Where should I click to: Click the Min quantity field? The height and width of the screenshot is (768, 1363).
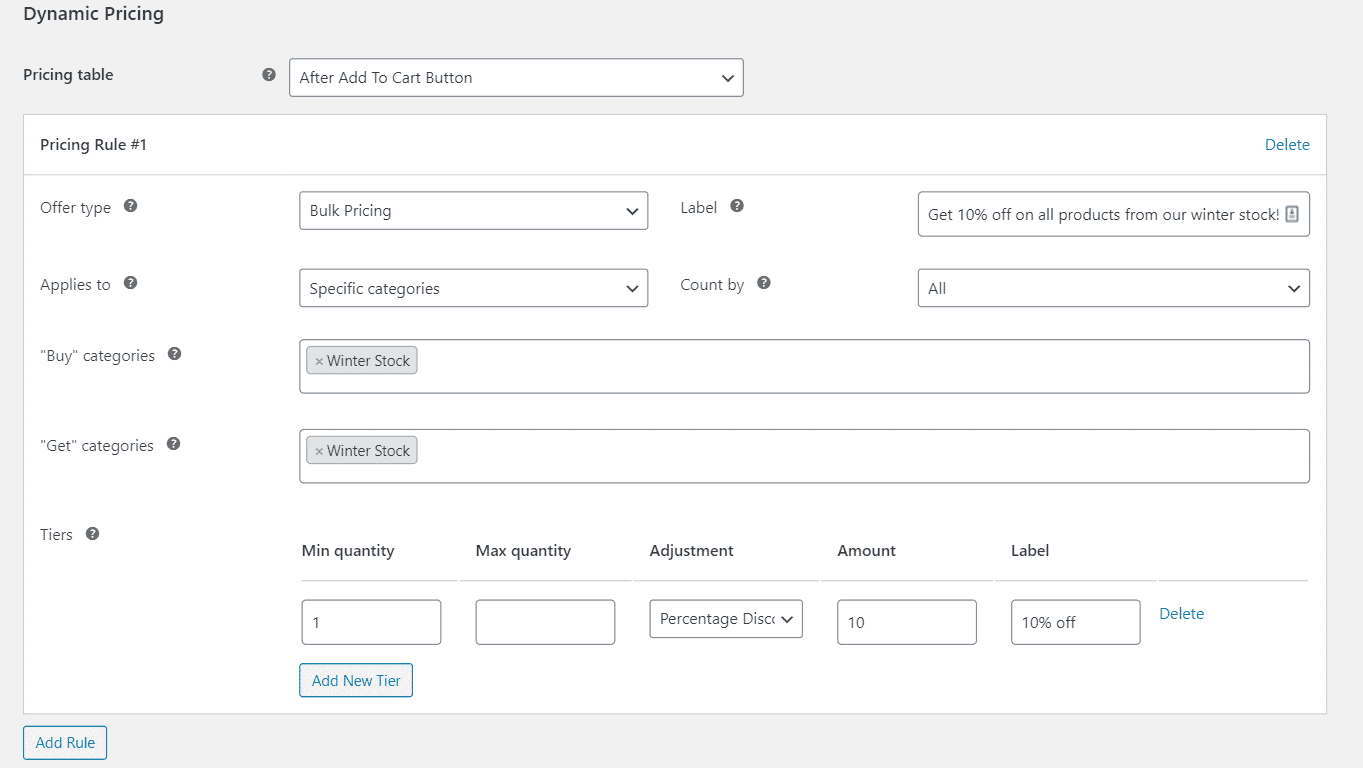(371, 622)
